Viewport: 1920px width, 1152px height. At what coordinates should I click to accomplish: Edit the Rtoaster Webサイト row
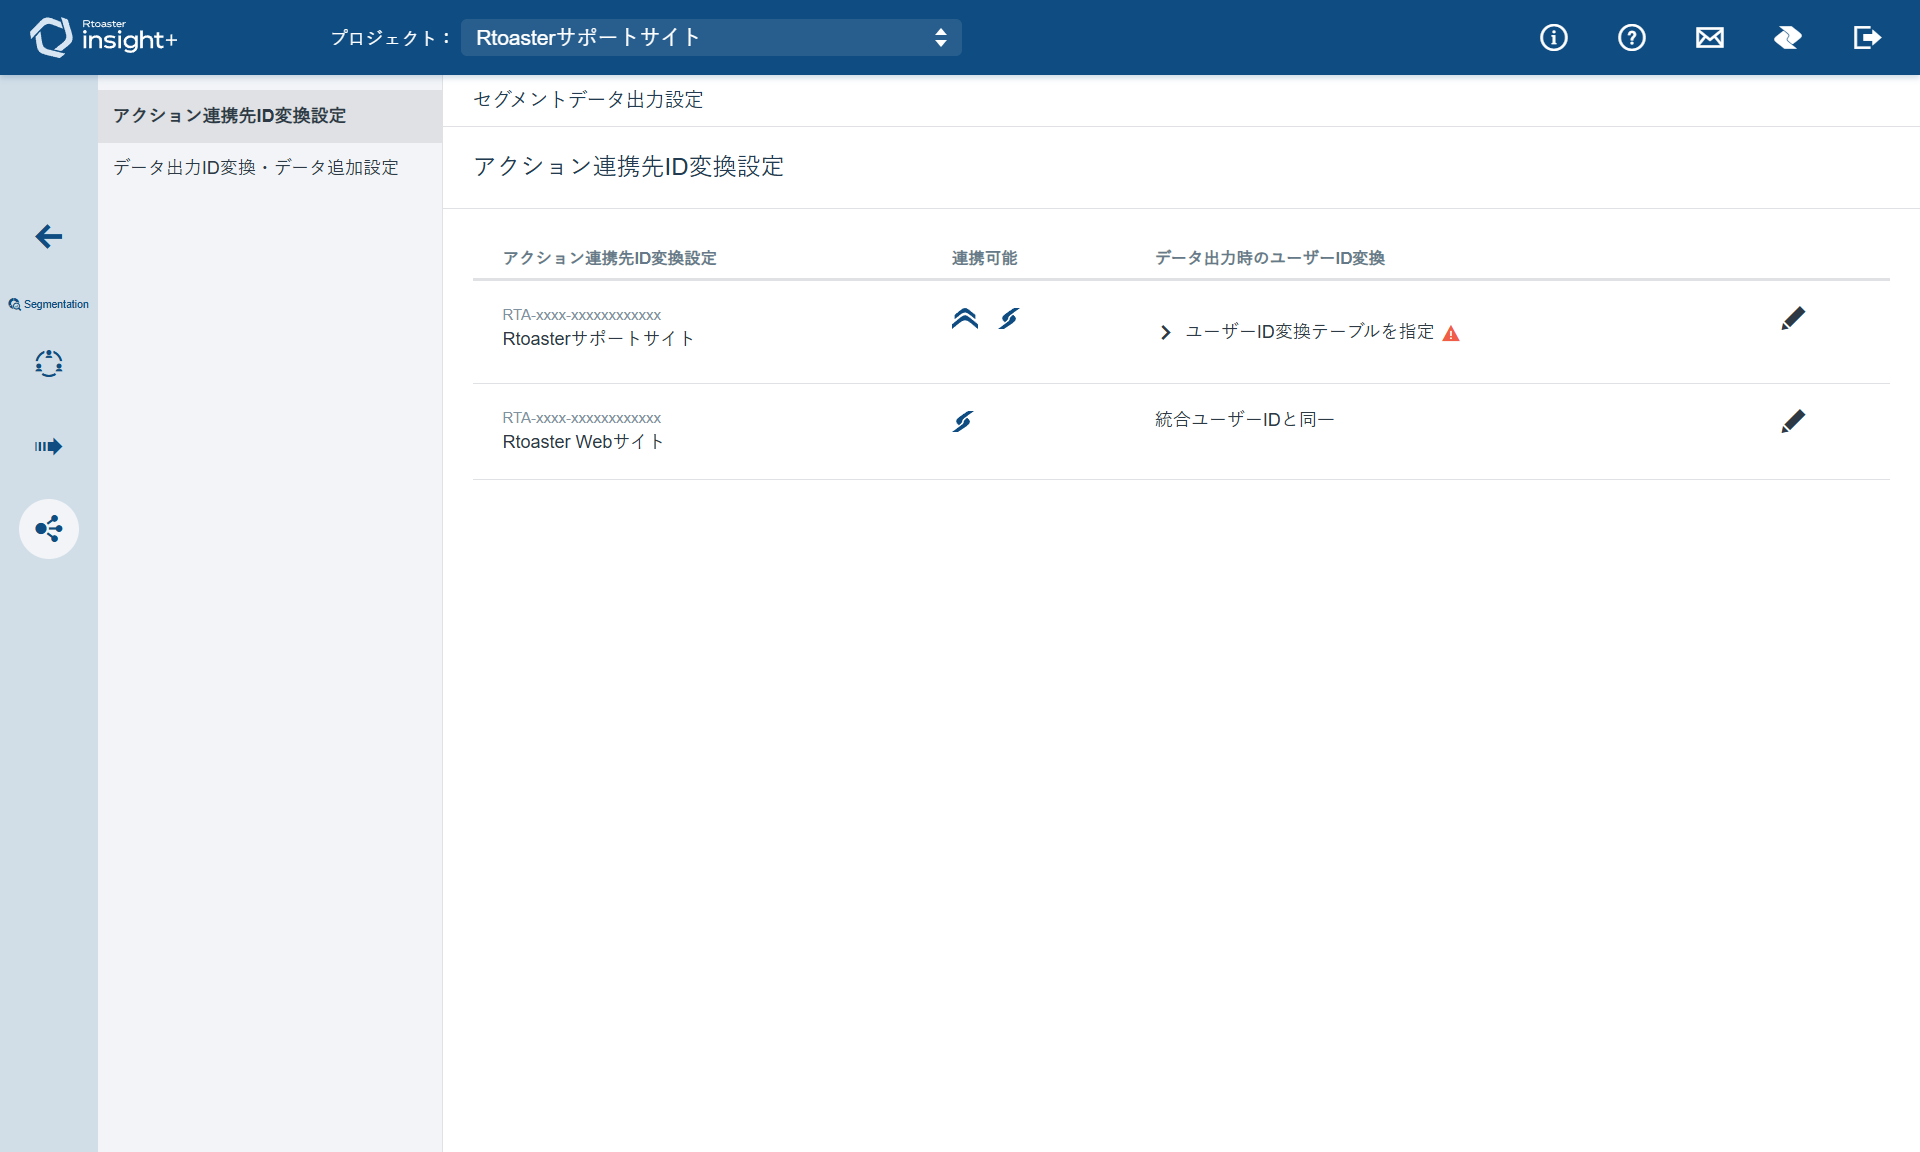[1793, 422]
